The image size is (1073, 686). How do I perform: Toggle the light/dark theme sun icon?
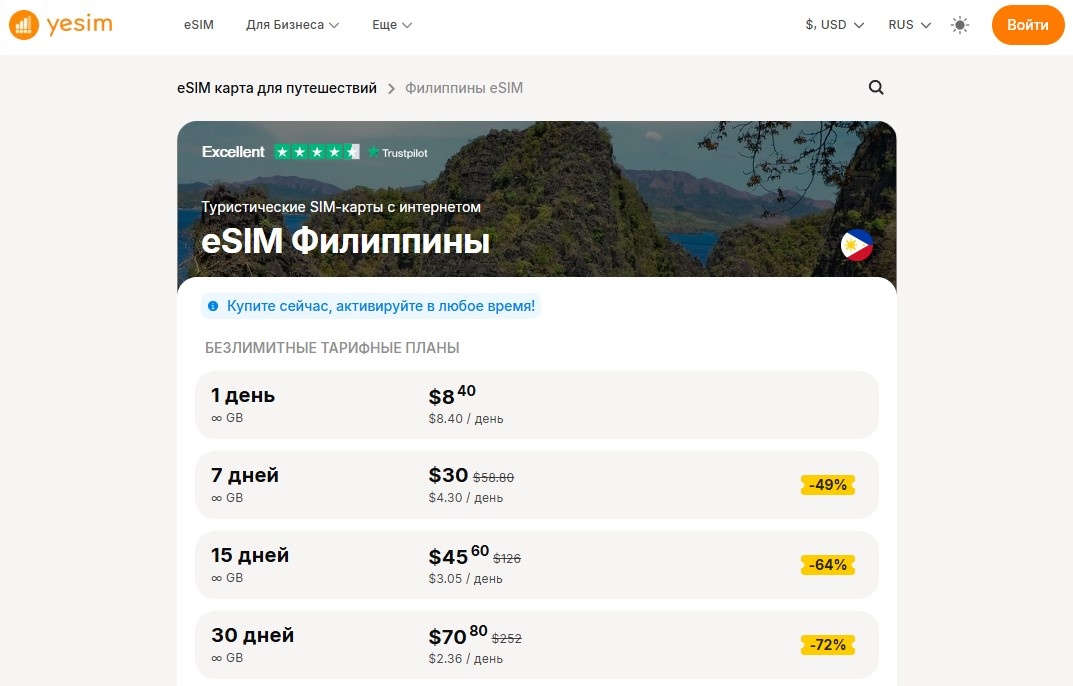[x=959, y=25]
